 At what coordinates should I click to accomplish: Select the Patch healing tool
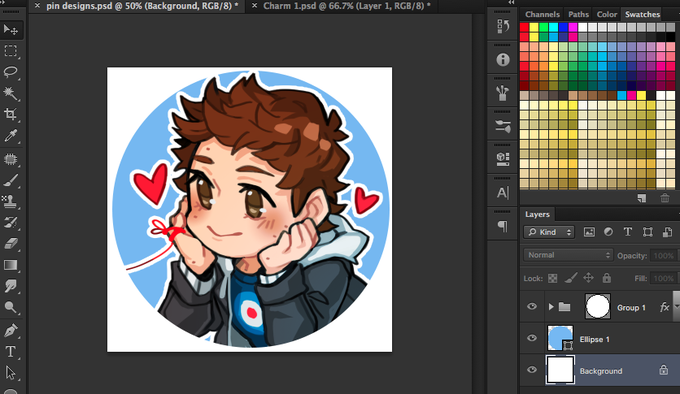10,160
